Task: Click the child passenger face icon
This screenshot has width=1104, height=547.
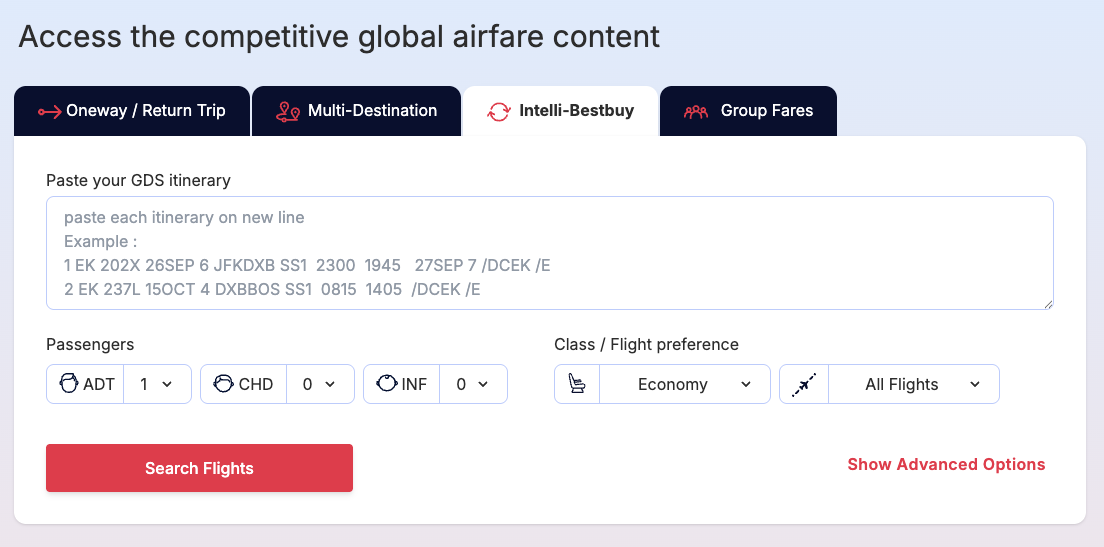Action: click(x=223, y=384)
